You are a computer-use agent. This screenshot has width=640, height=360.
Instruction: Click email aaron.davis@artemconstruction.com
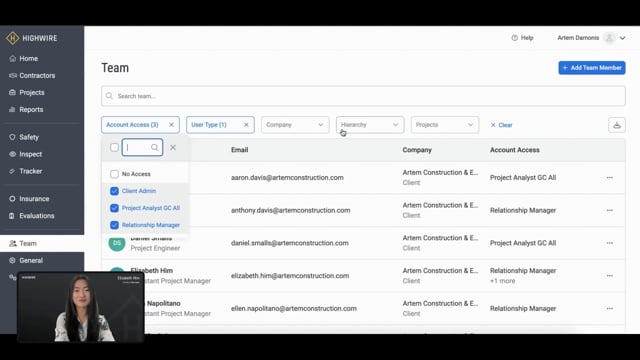point(287,178)
